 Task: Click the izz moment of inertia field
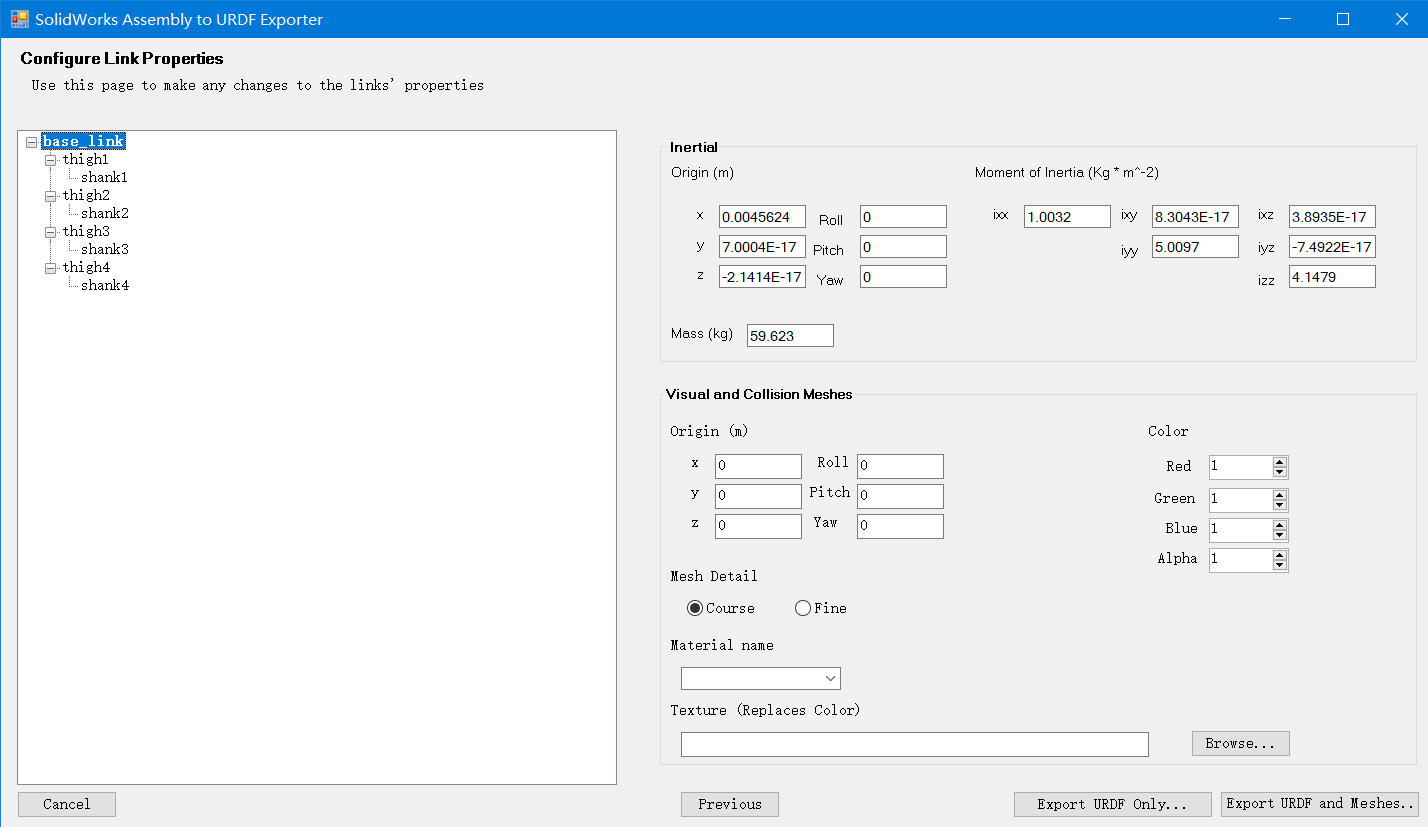click(1332, 277)
